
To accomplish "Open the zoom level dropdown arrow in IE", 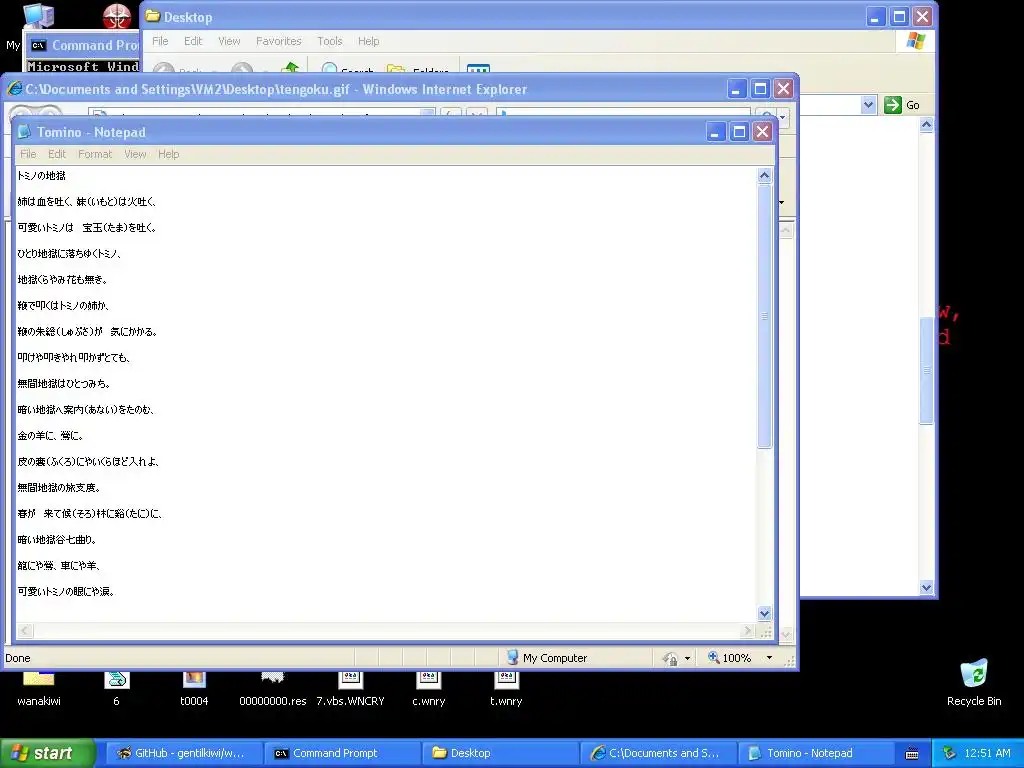I will coord(769,658).
